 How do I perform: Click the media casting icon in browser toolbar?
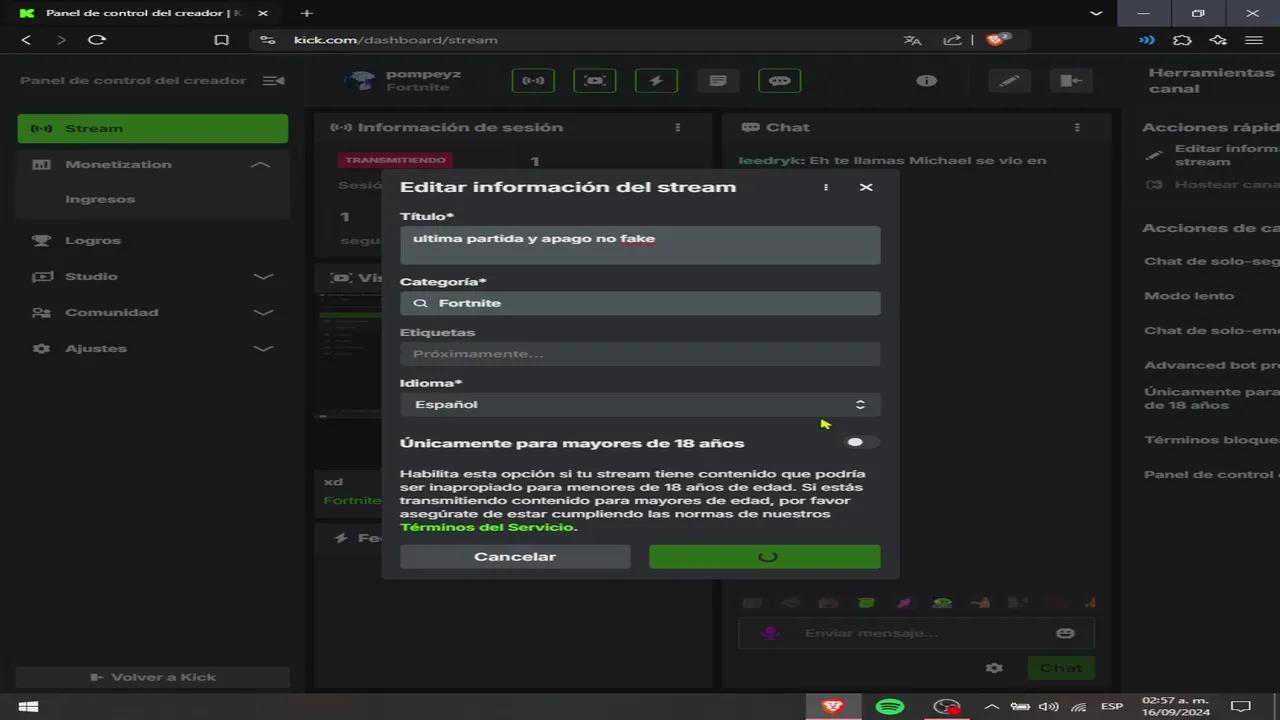(x=1146, y=40)
